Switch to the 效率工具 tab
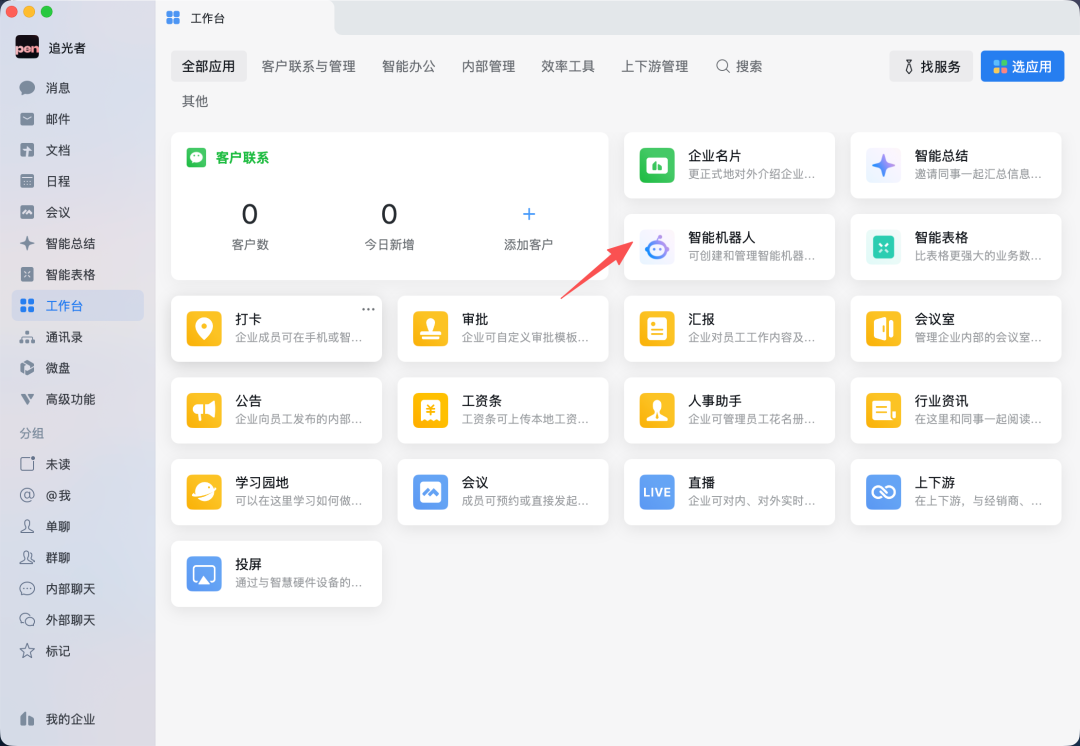This screenshot has width=1080, height=746. [567, 66]
